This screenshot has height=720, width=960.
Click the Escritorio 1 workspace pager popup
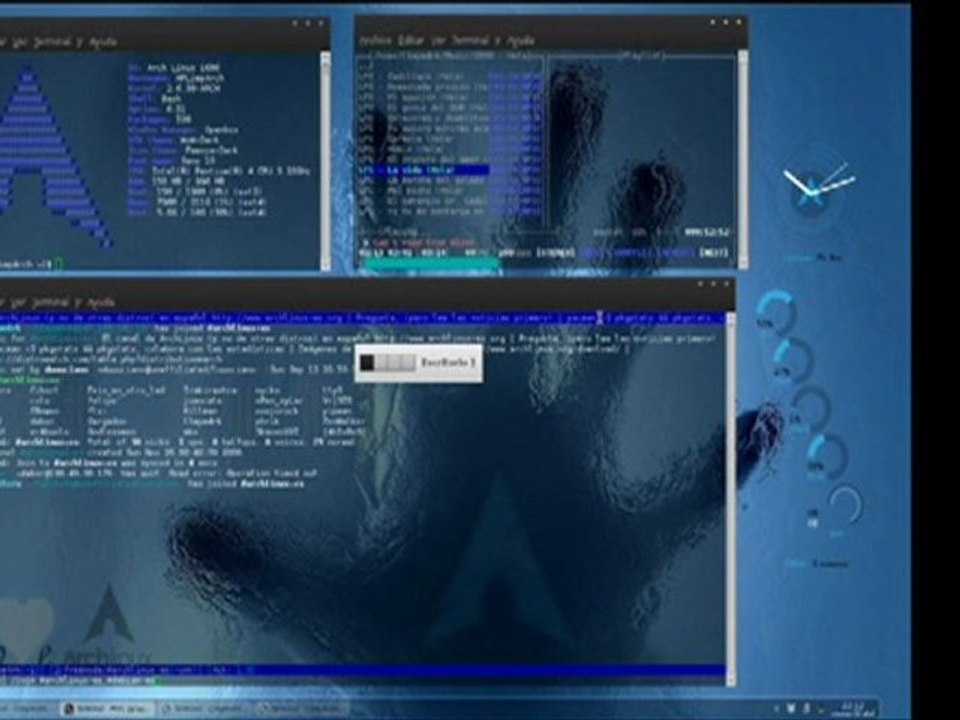pos(419,363)
